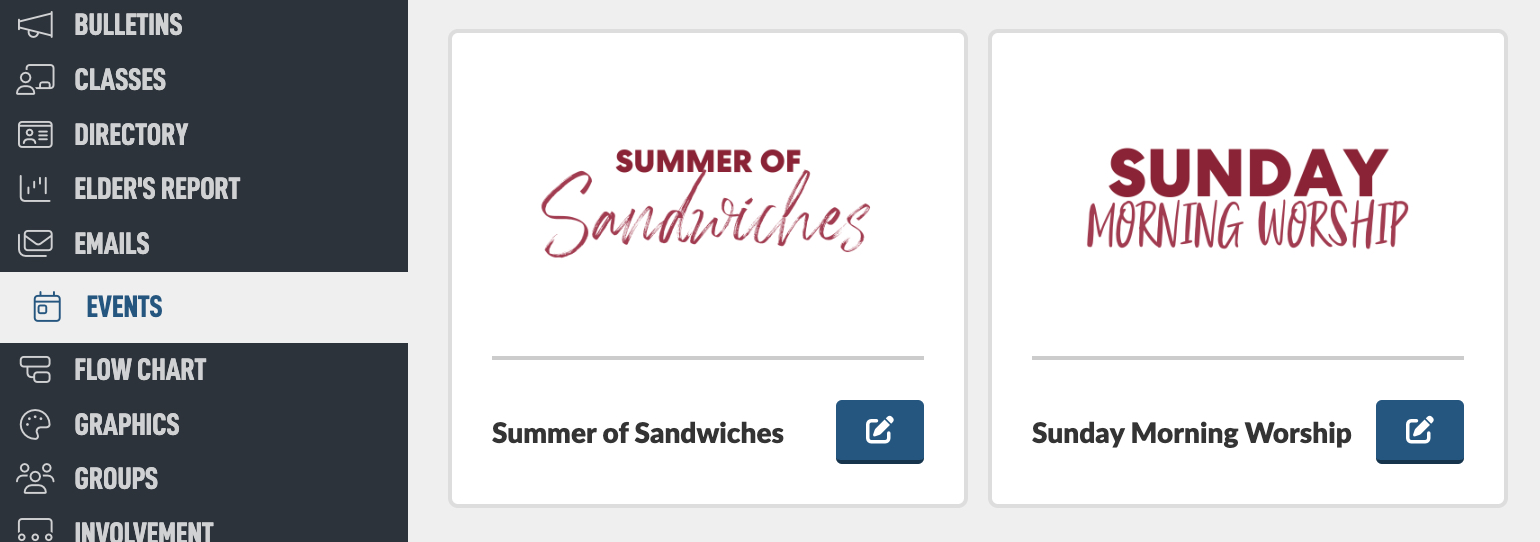Click the Directory ID card icon
This screenshot has width=1540, height=542.
click(x=35, y=134)
